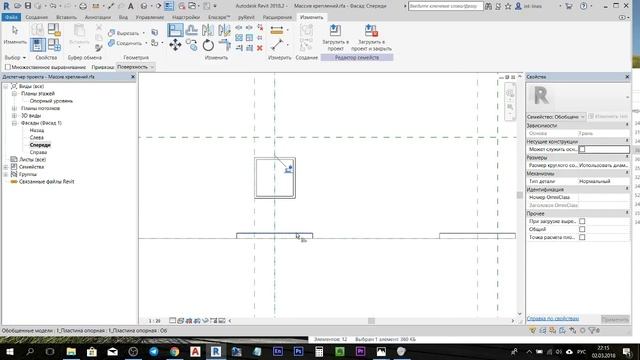Click the drawing area horizontal scrollbar thumb
This screenshot has height=360, width=640.
[x=371, y=321]
